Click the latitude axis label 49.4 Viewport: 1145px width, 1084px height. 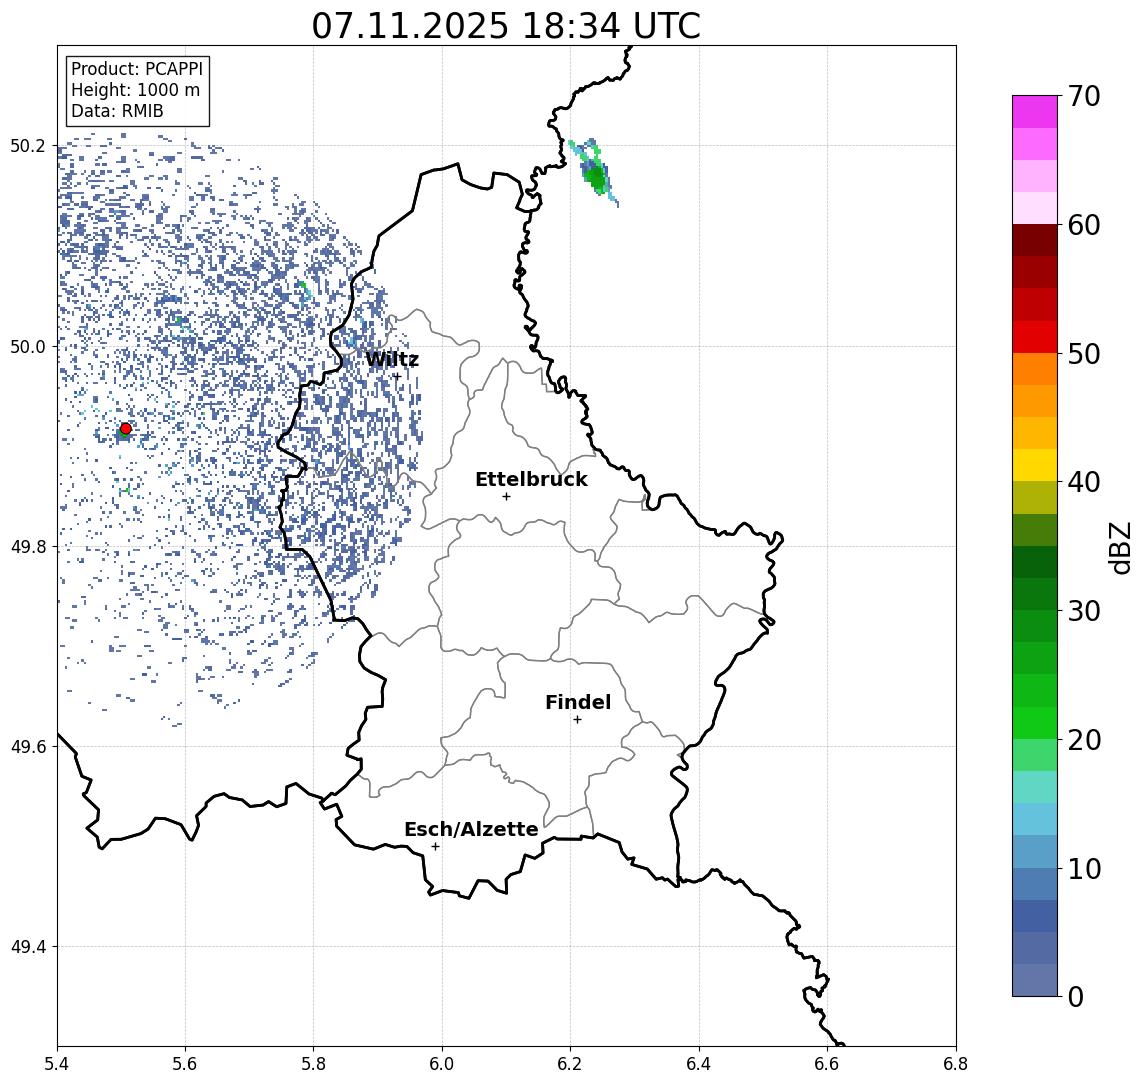[x=27, y=947]
